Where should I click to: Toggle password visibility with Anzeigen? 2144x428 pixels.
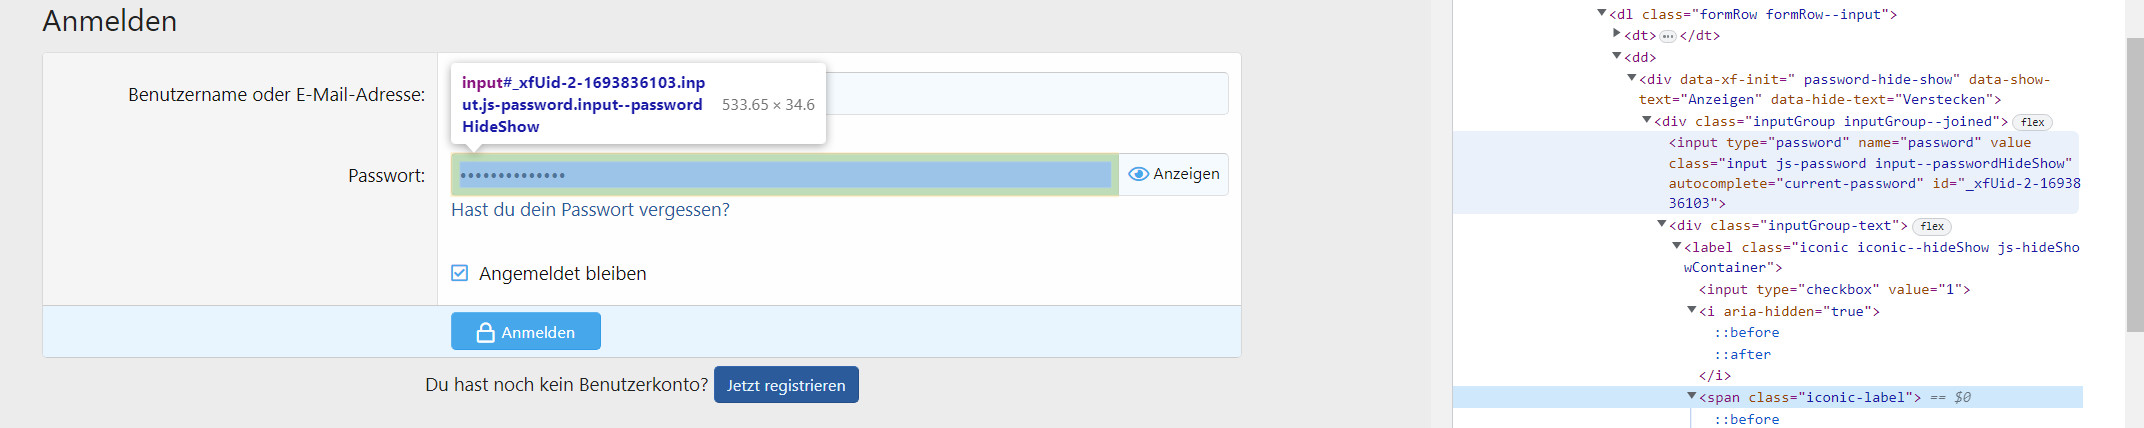[1174, 174]
